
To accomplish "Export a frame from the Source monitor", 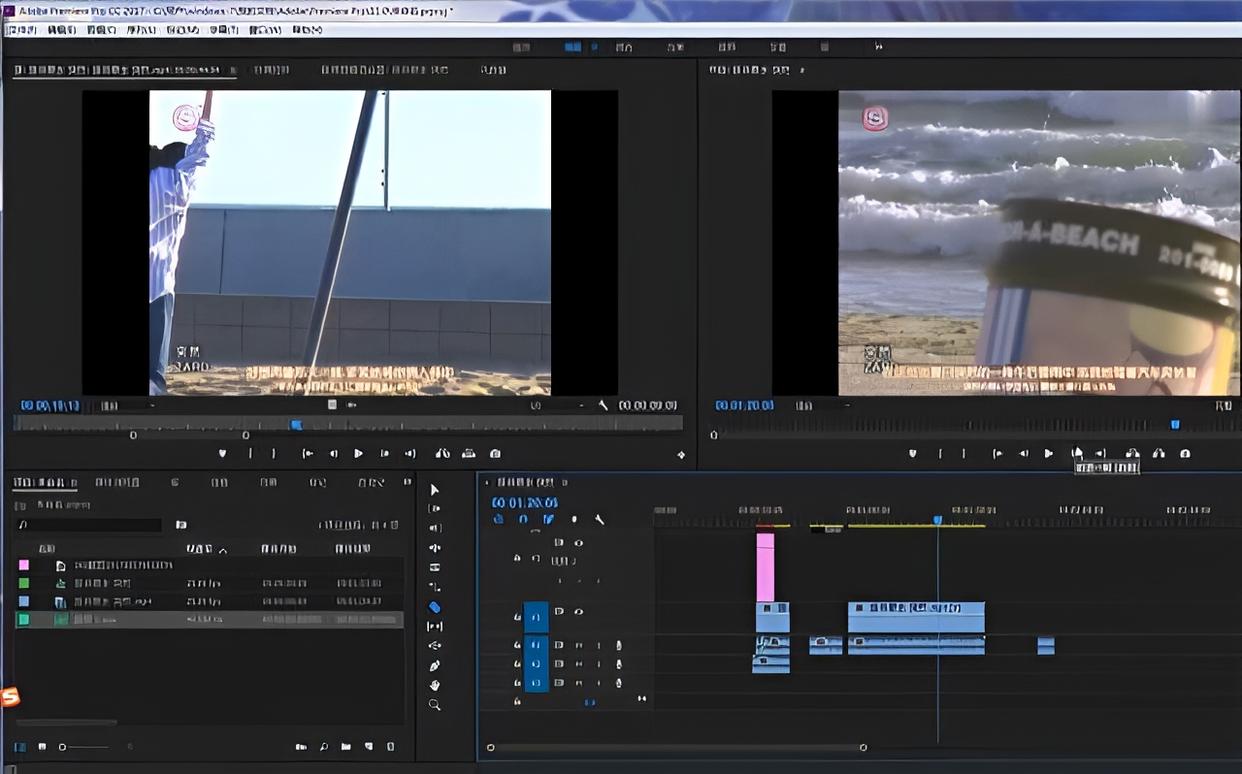I will [x=494, y=454].
